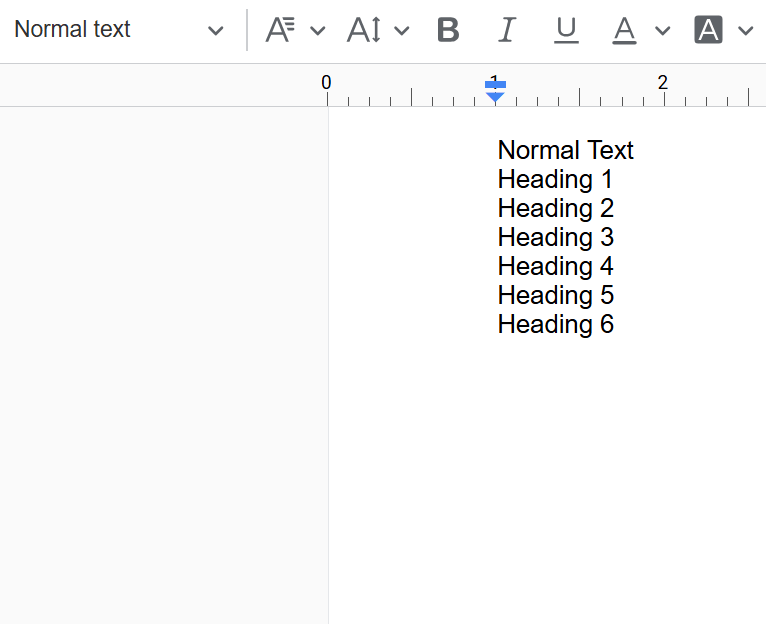
Task: Click the line 'Heading 5'
Action: (x=556, y=295)
